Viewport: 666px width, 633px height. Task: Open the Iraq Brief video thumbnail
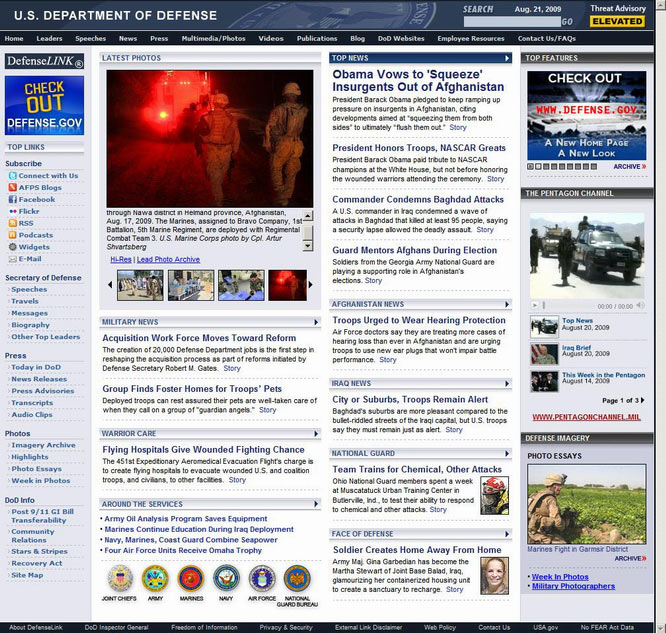[x=544, y=354]
